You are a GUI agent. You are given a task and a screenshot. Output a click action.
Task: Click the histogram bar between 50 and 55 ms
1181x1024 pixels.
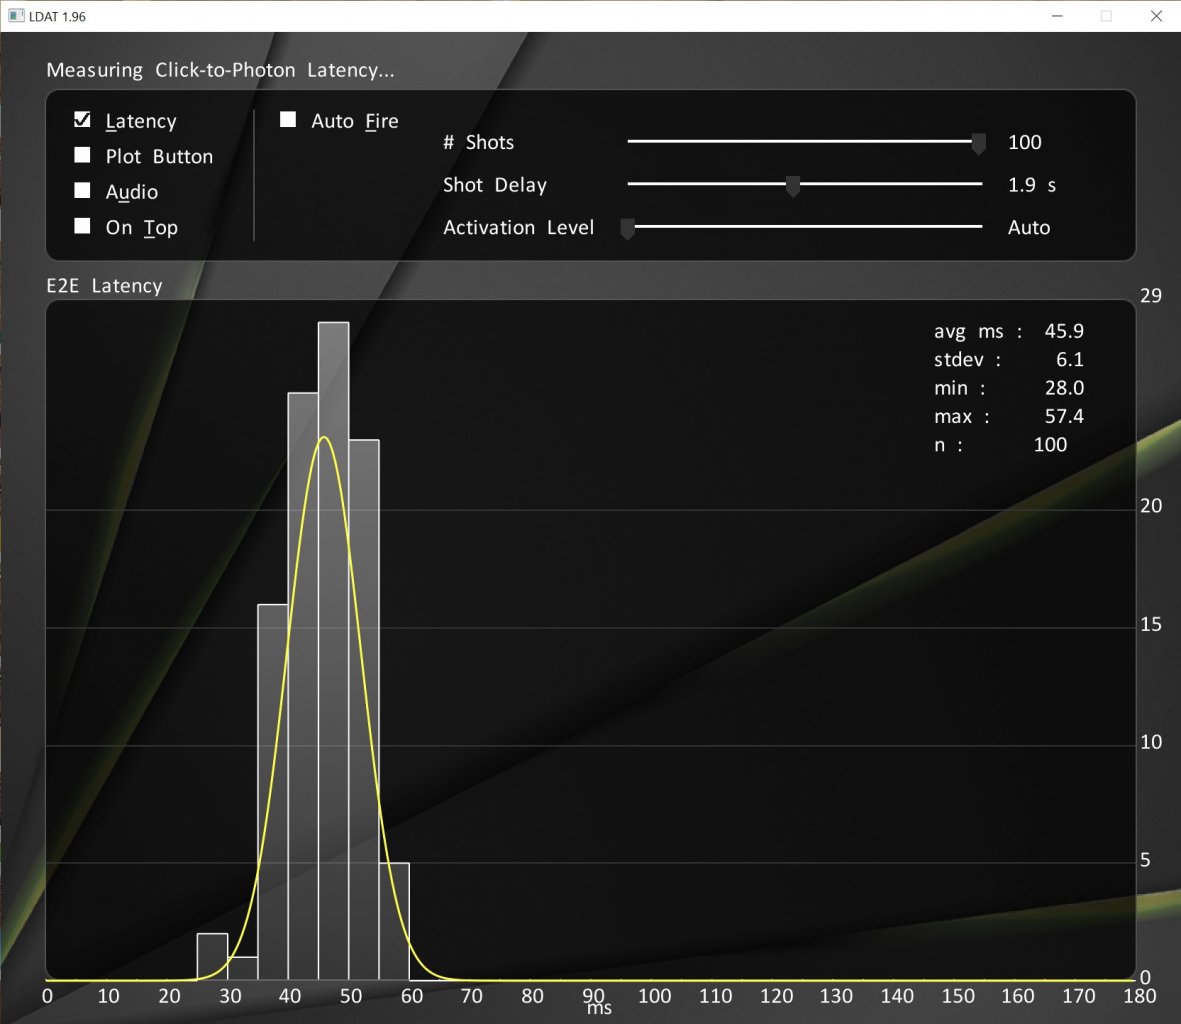click(364, 709)
